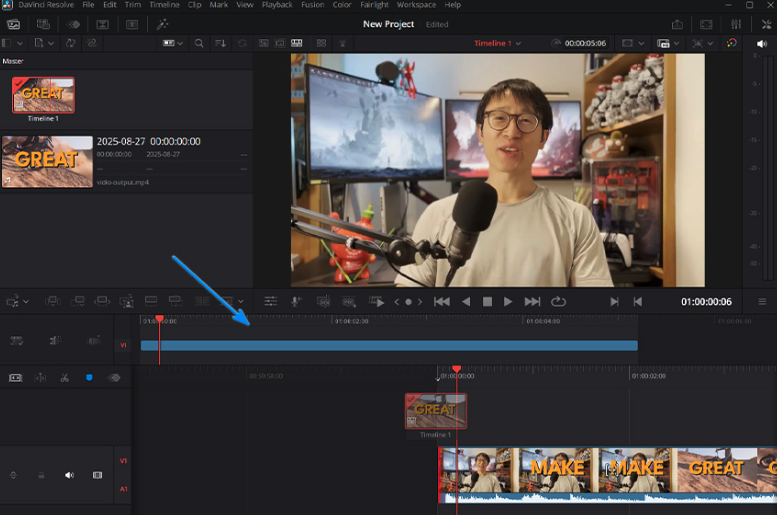
Task: Select the Timeline 1 thumbnail in Master bin
Action: [43, 95]
